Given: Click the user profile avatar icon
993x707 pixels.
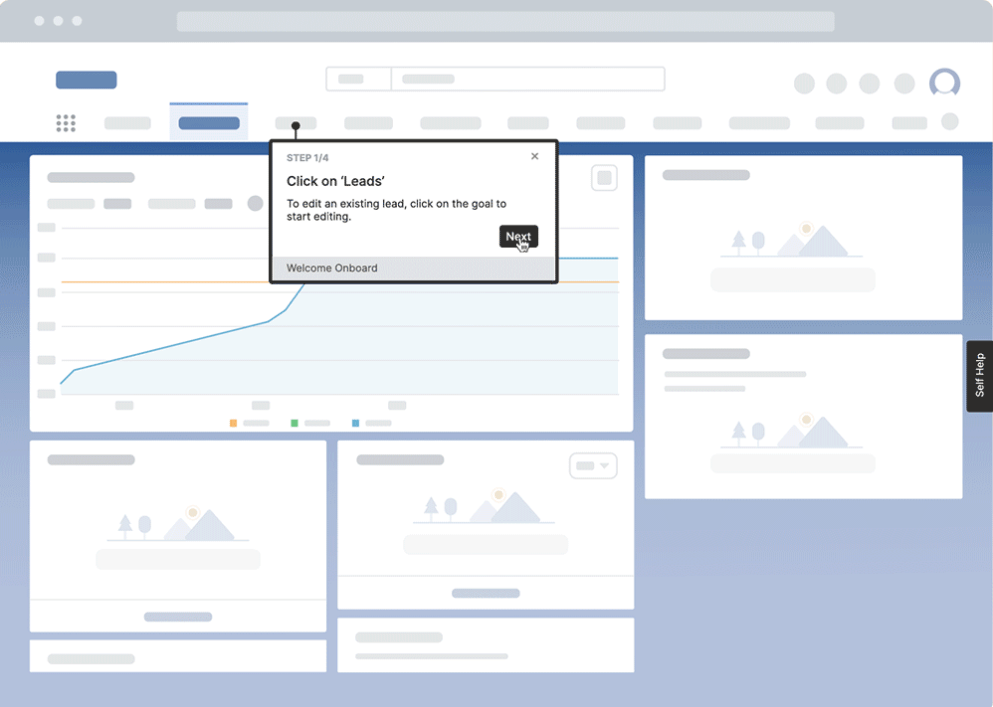Looking at the screenshot, I should (x=944, y=83).
